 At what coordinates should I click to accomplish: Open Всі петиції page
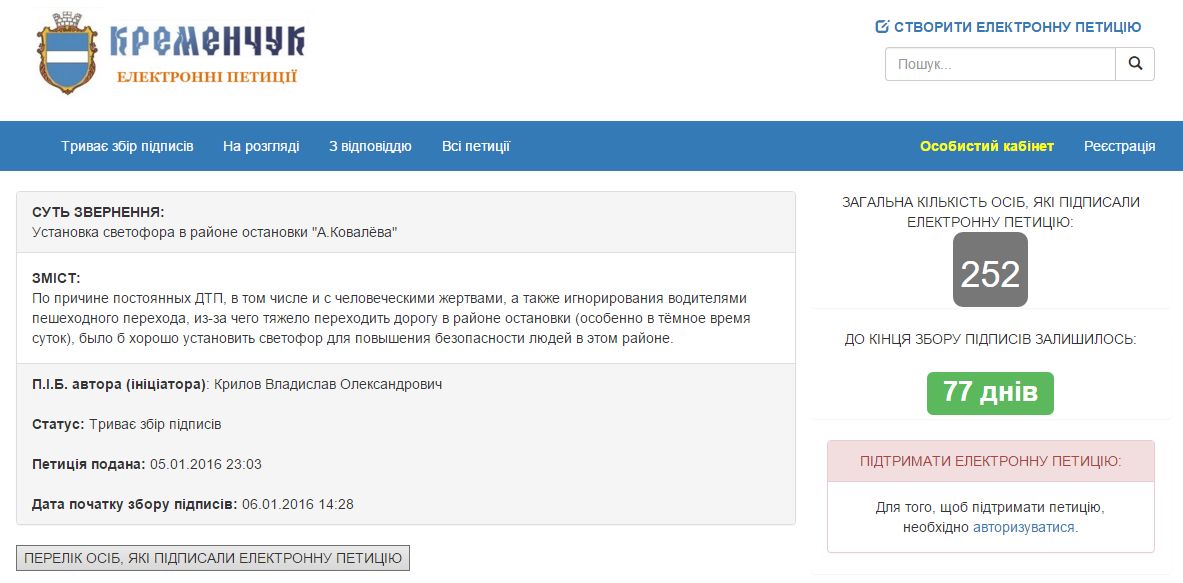476,146
